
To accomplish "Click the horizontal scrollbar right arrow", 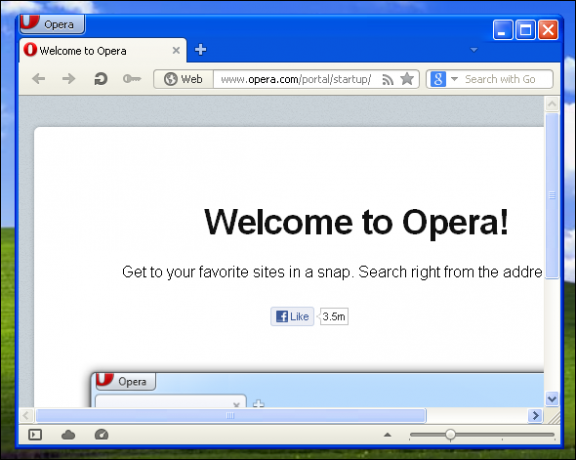I will (x=536, y=416).
